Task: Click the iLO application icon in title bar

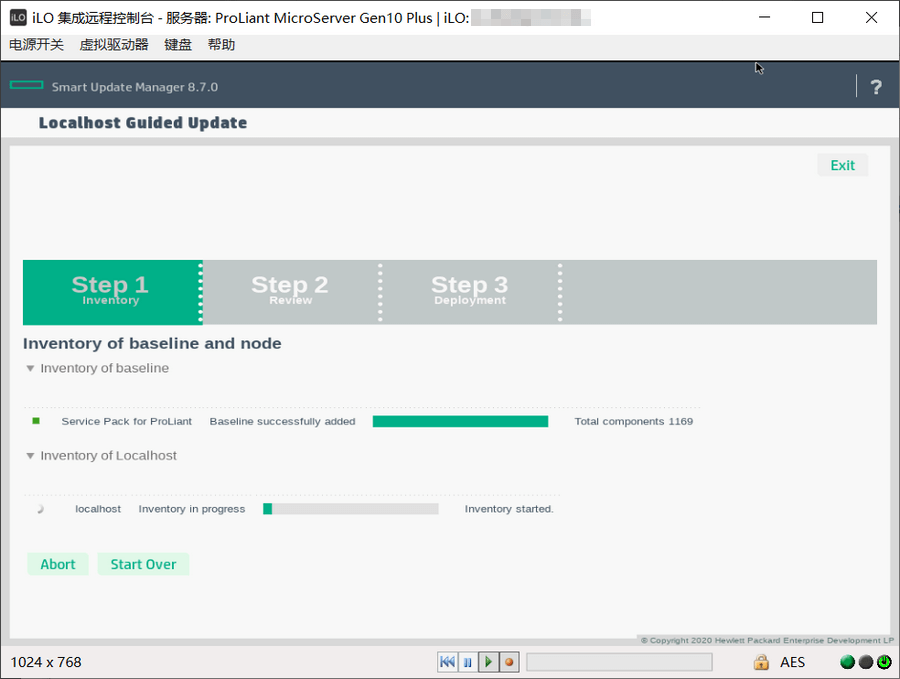Action: click(x=18, y=17)
